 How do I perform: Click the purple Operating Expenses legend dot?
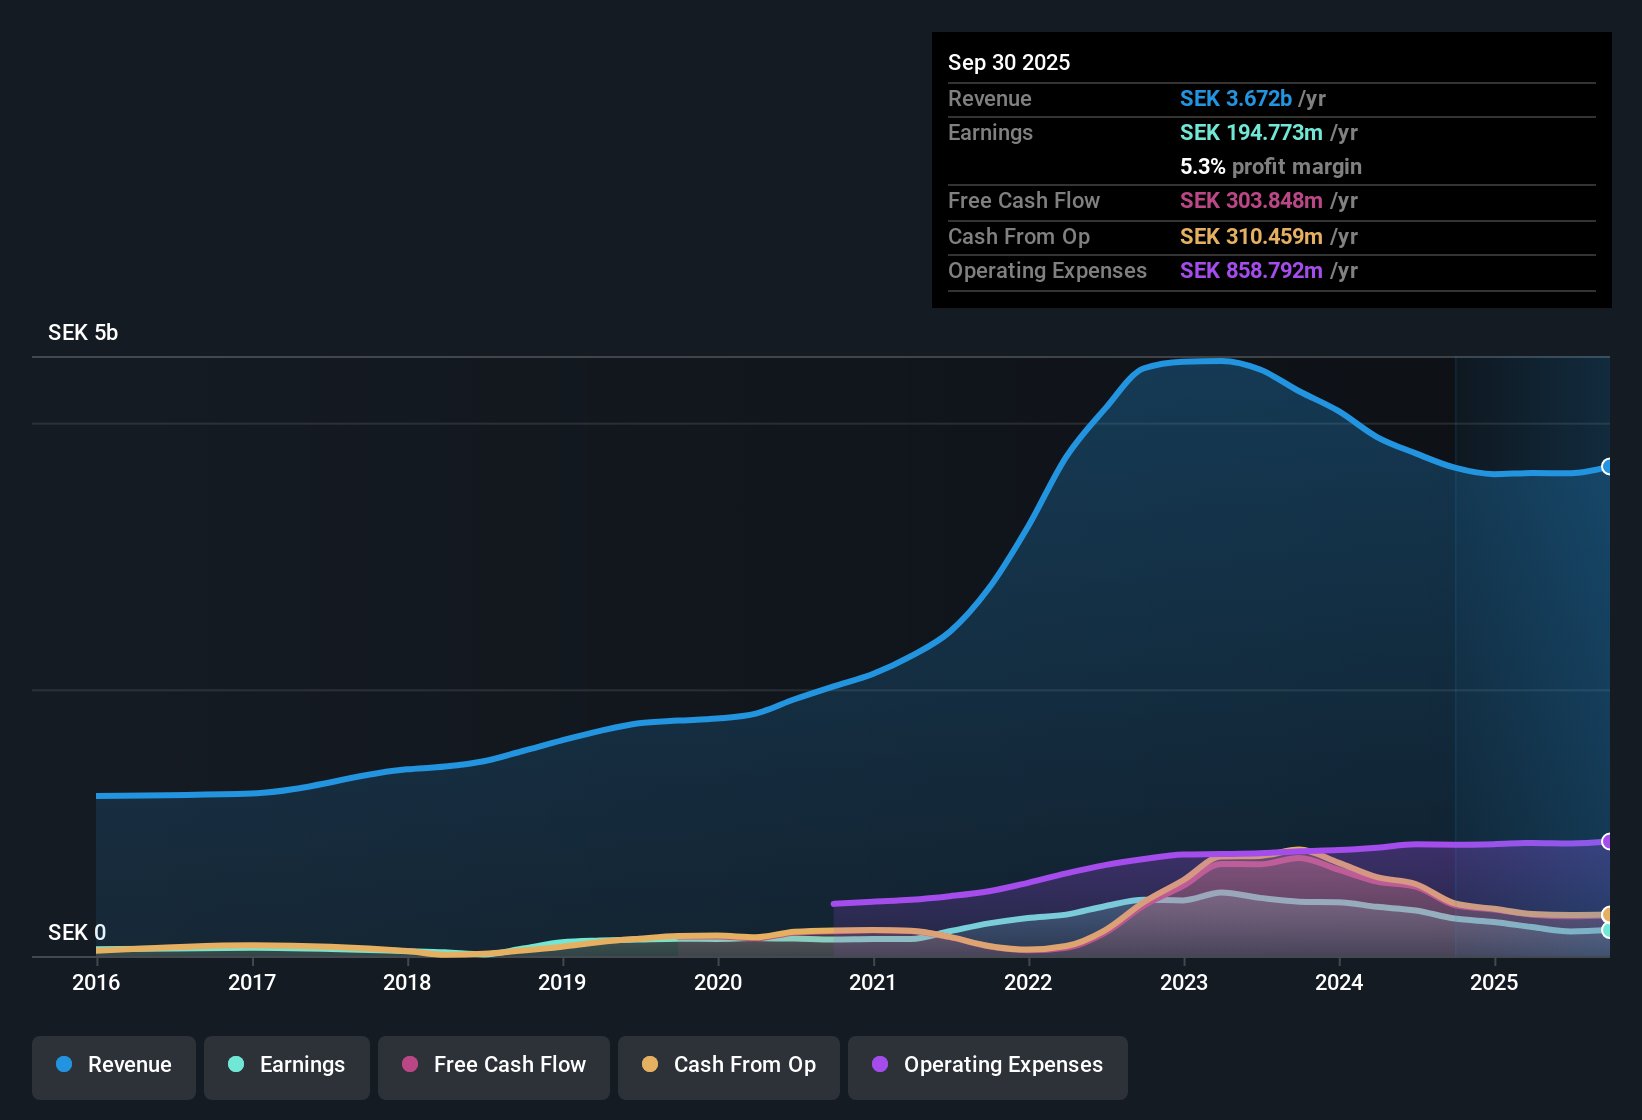point(880,1065)
